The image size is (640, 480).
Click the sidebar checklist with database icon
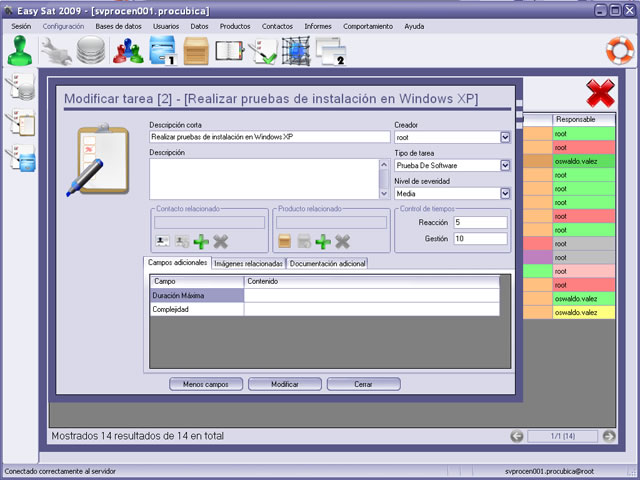click(x=20, y=87)
